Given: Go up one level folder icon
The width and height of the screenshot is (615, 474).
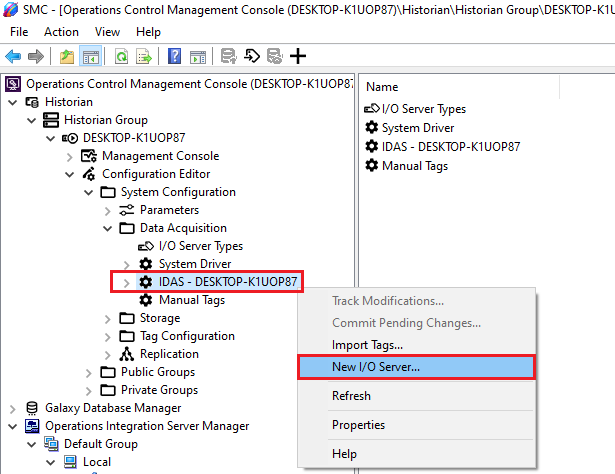Looking at the screenshot, I should [x=67, y=56].
